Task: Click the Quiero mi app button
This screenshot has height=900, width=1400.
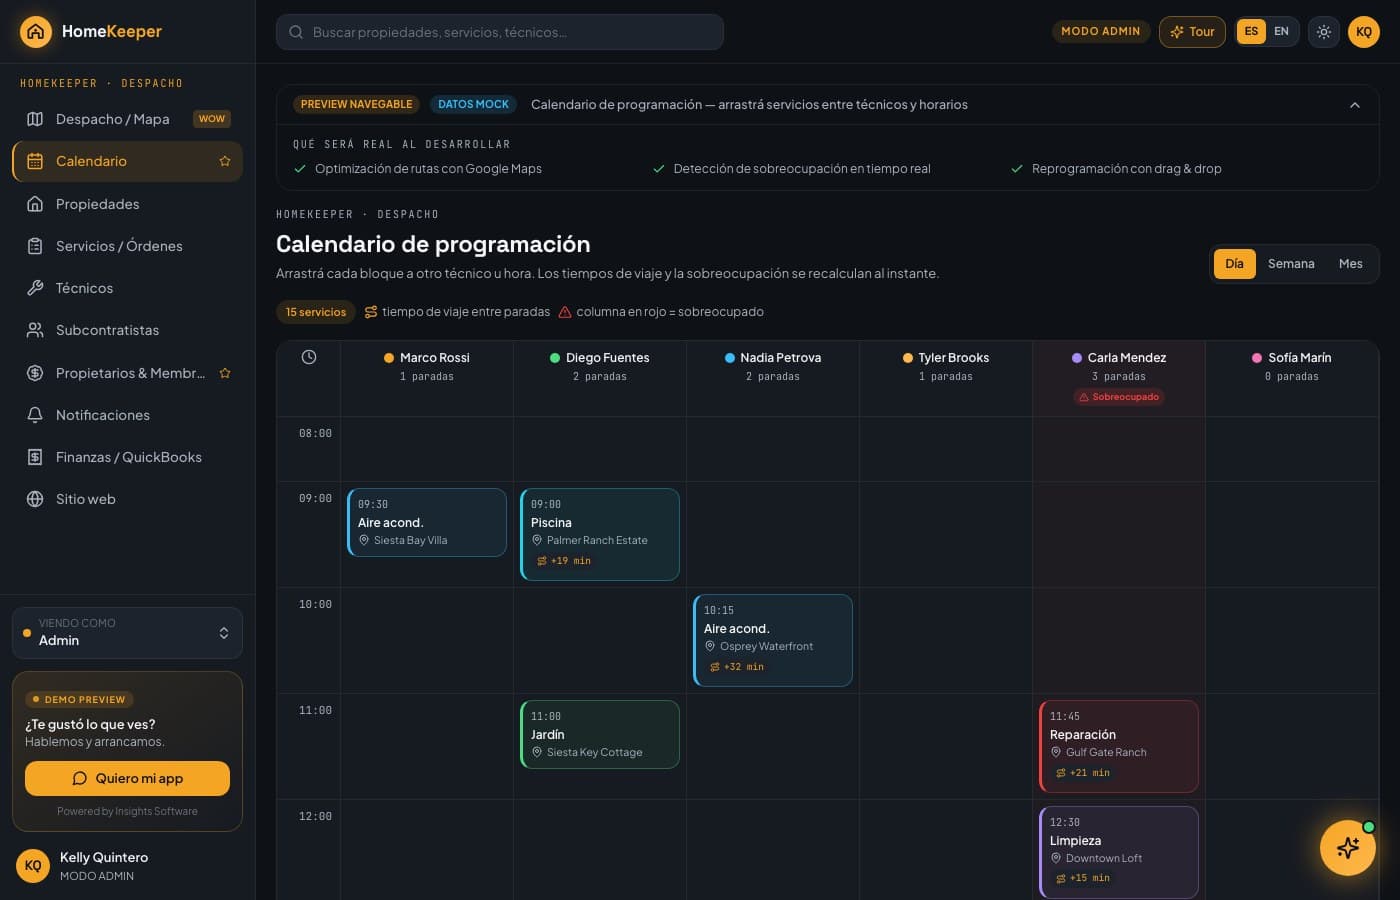Action: pyautogui.click(x=127, y=778)
